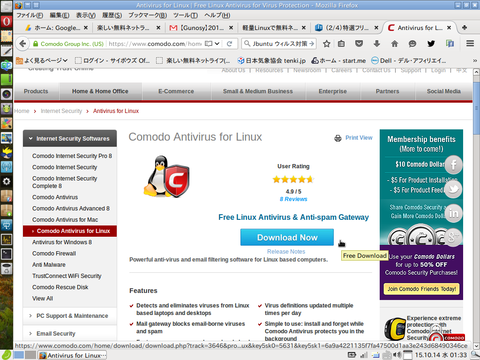The height and width of the screenshot is (360, 480).
Task: Open the 8 Reviews link
Action: 293,199
